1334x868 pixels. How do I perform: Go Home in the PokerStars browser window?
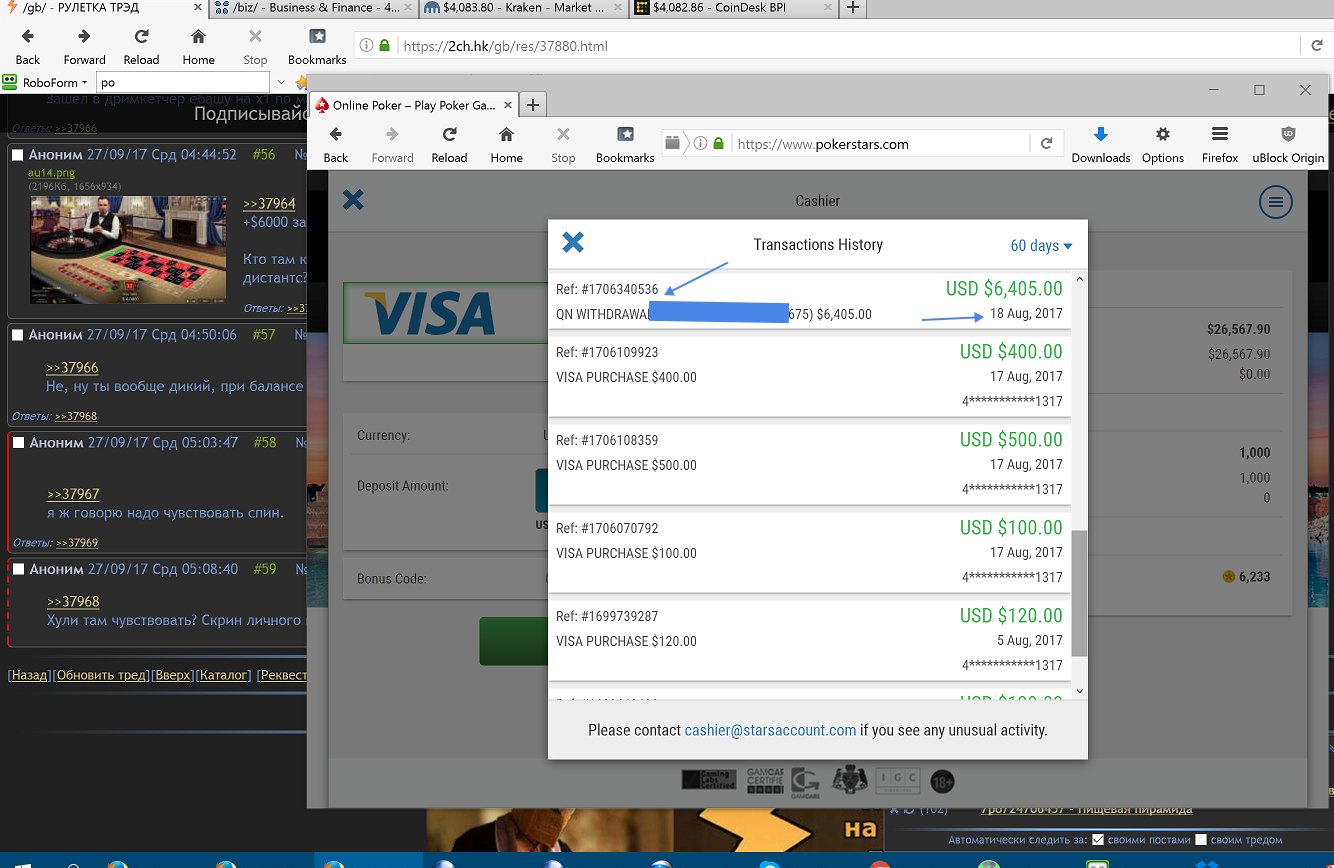pyautogui.click(x=506, y=143)
